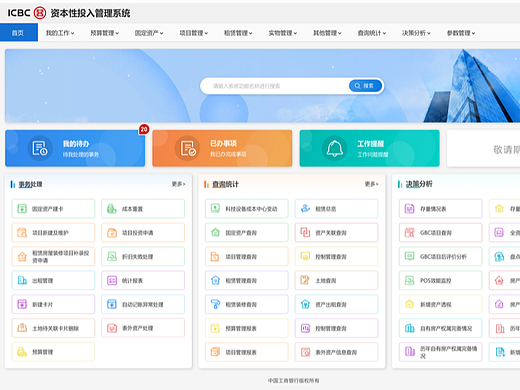Click the 搜索 button
This screenshot has width=520, height=390.
tap(365, 86)
